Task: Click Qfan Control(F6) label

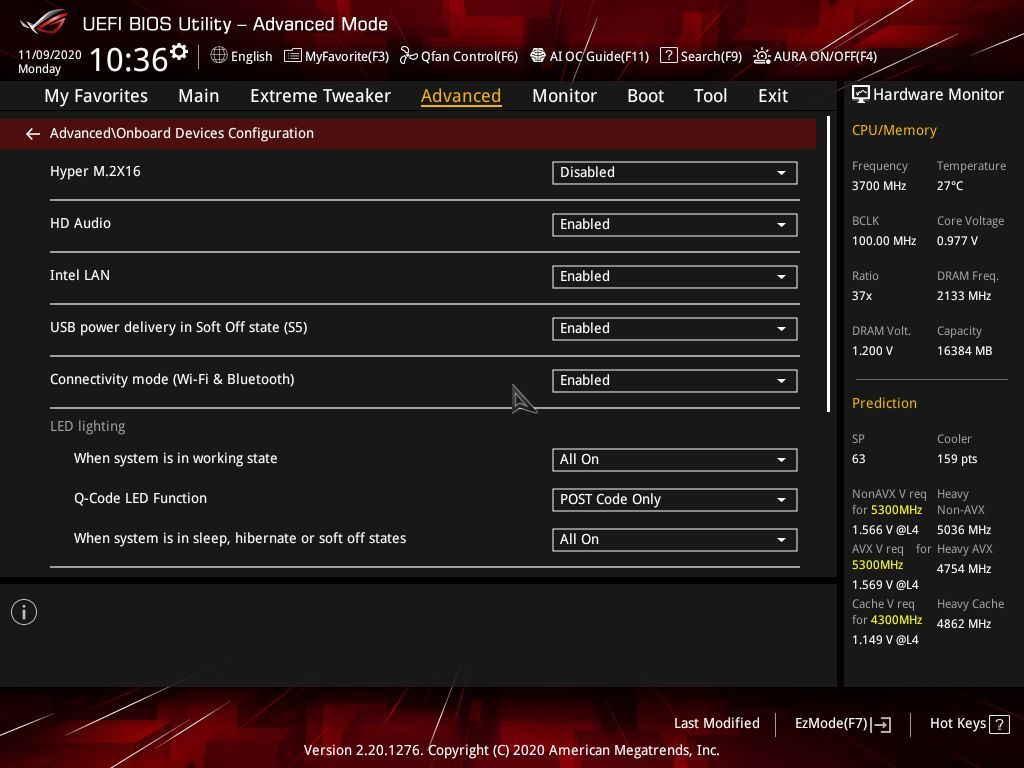Action: 469,57
